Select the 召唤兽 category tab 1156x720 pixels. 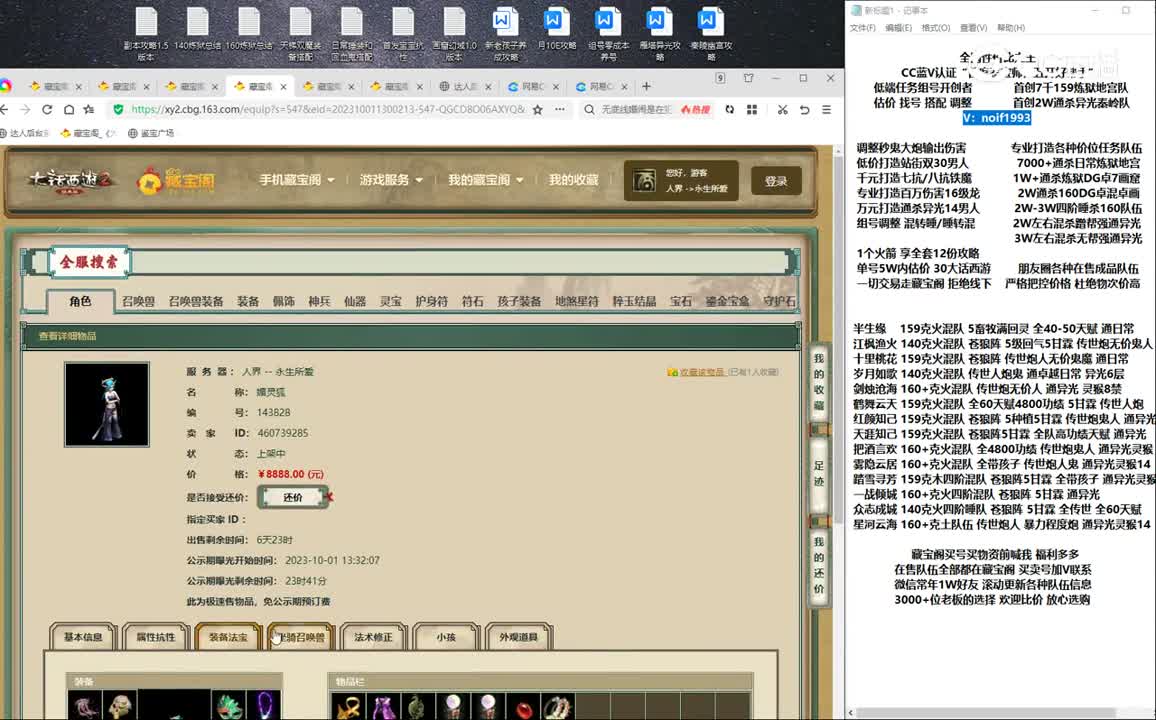point(138,301)
